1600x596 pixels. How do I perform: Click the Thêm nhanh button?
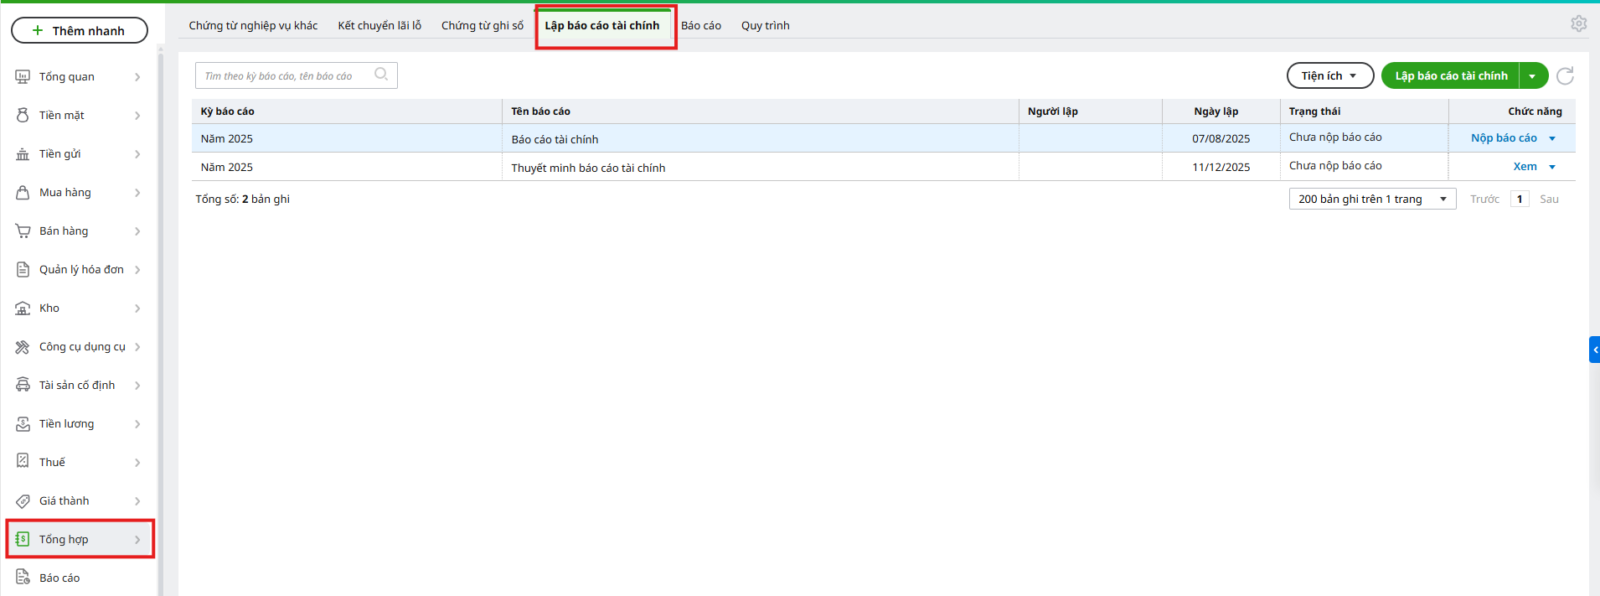79,31
